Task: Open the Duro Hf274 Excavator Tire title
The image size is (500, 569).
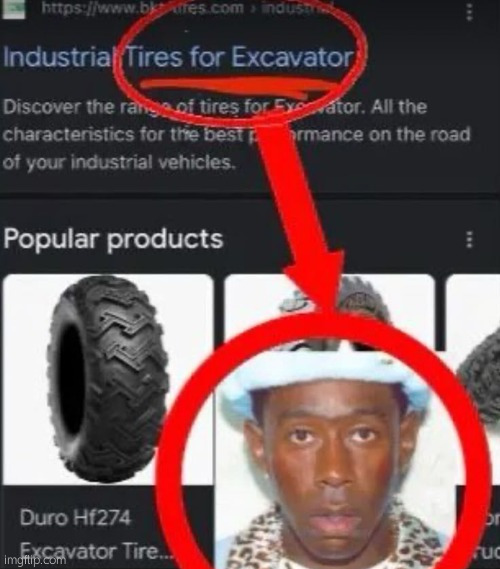Action: (x=95, y=534)
